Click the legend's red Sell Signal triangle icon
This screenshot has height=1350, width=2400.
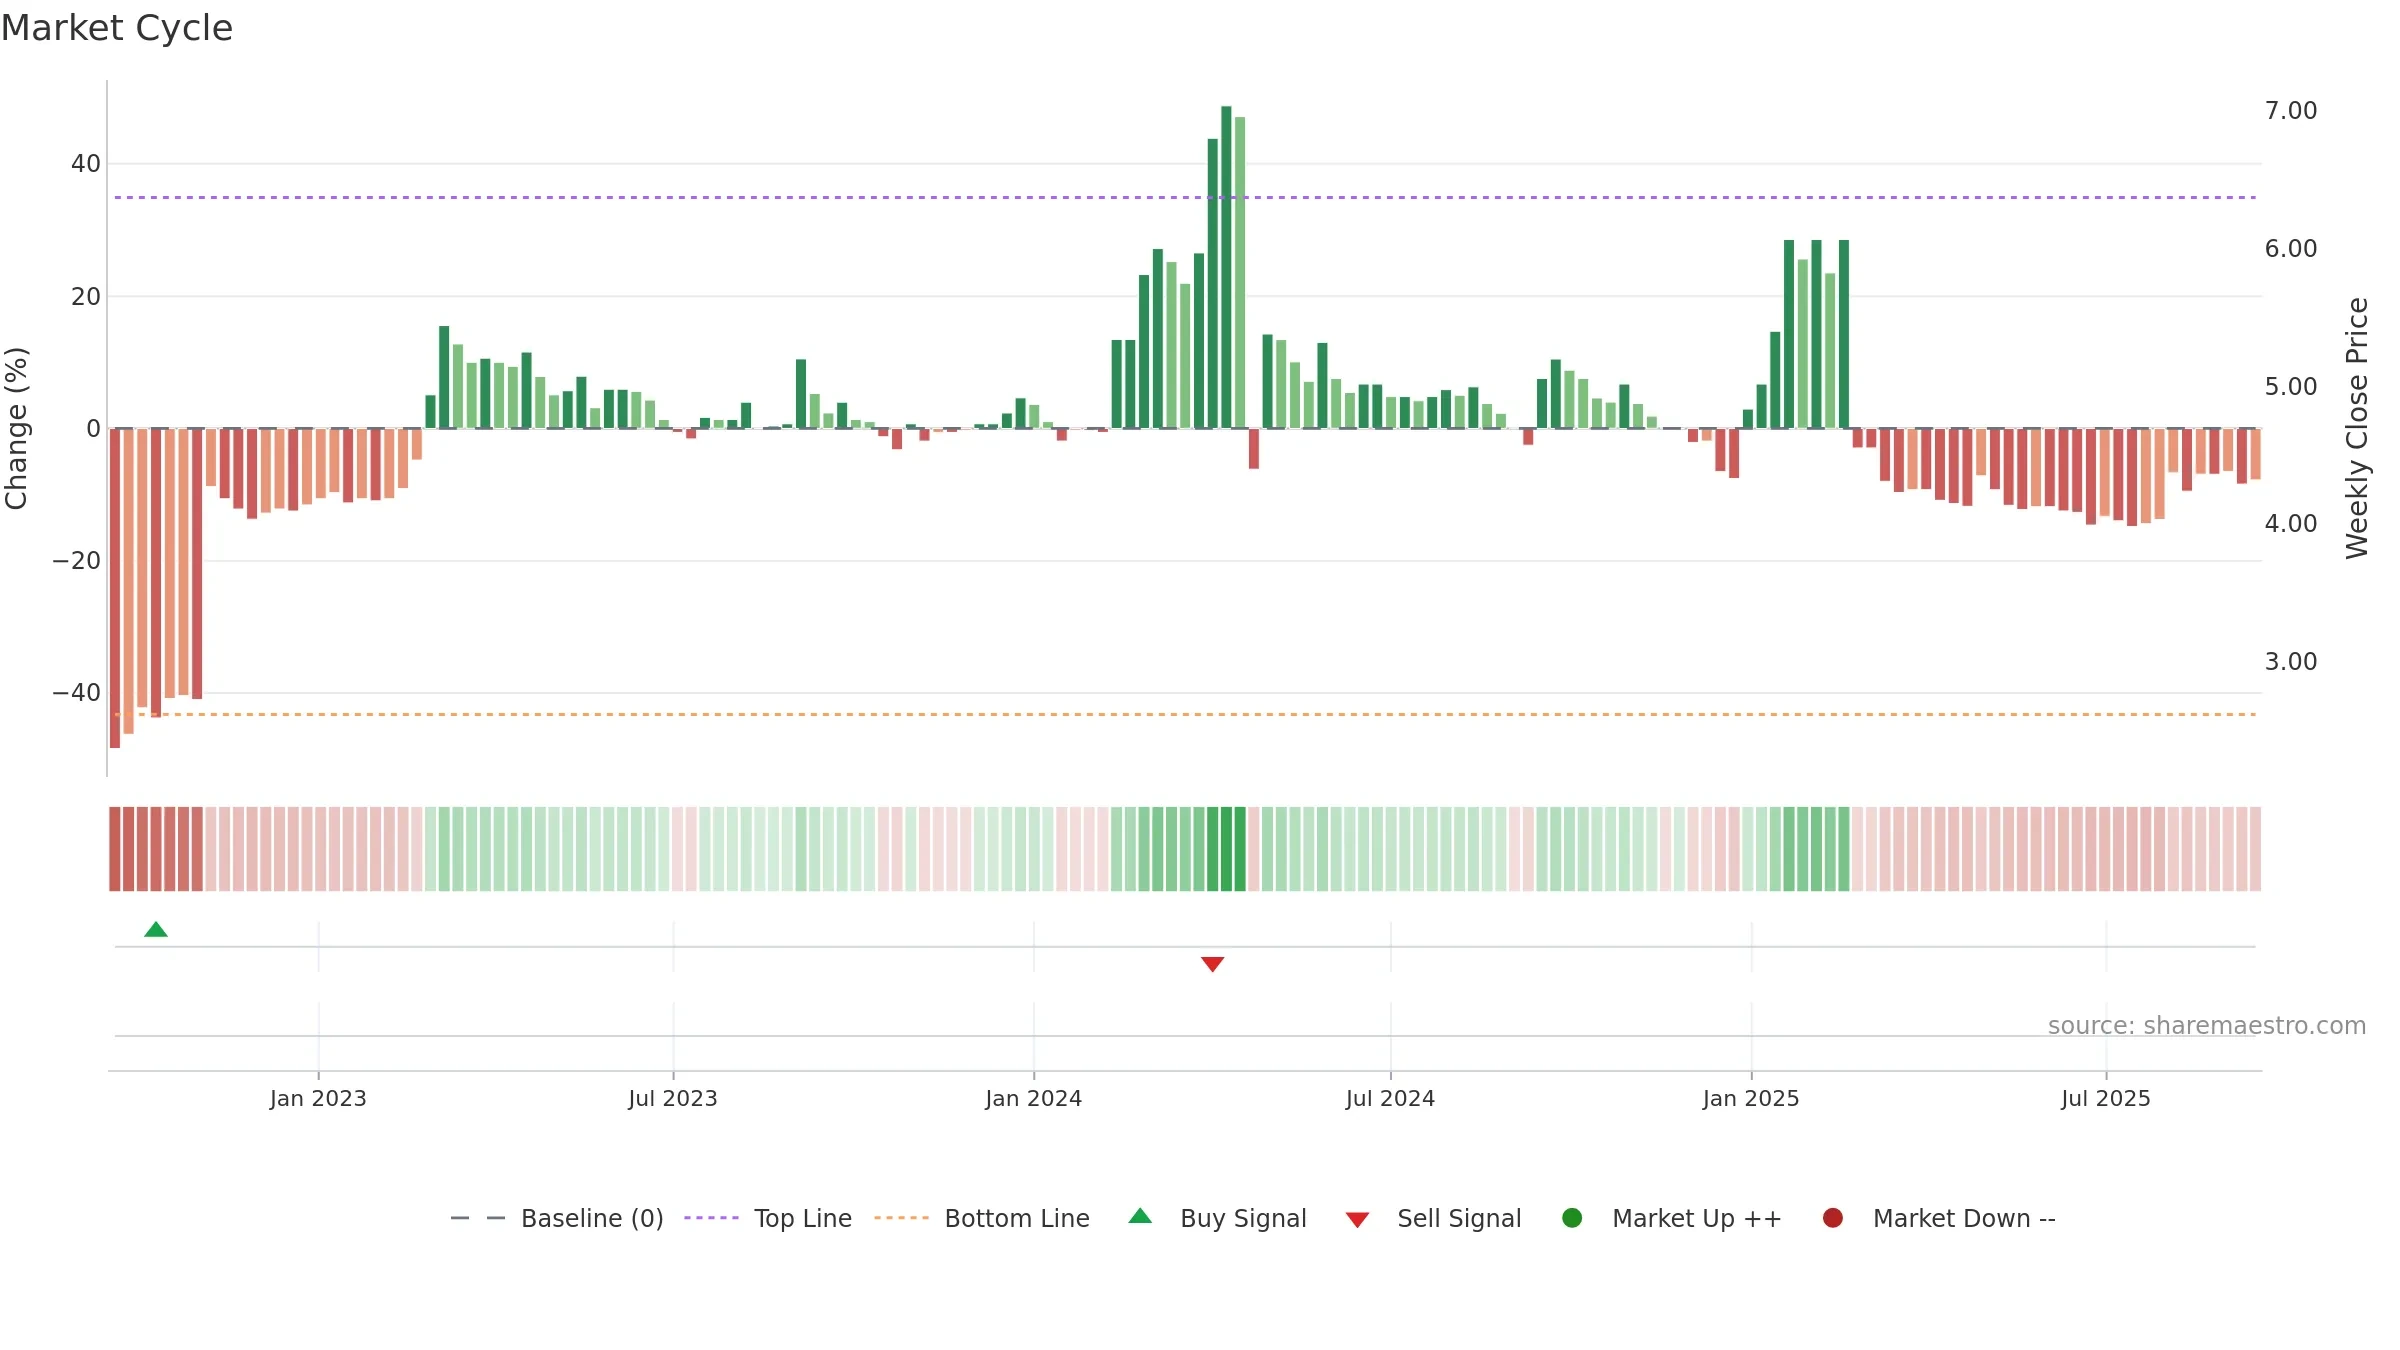point(1357,1220)
